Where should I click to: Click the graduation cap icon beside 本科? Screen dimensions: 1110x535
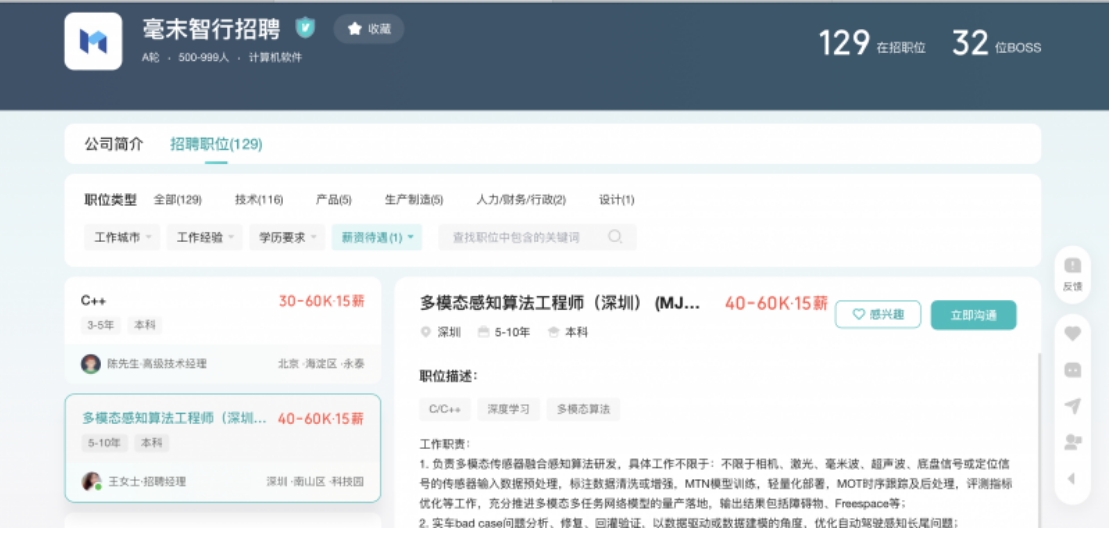pos(554,332)
